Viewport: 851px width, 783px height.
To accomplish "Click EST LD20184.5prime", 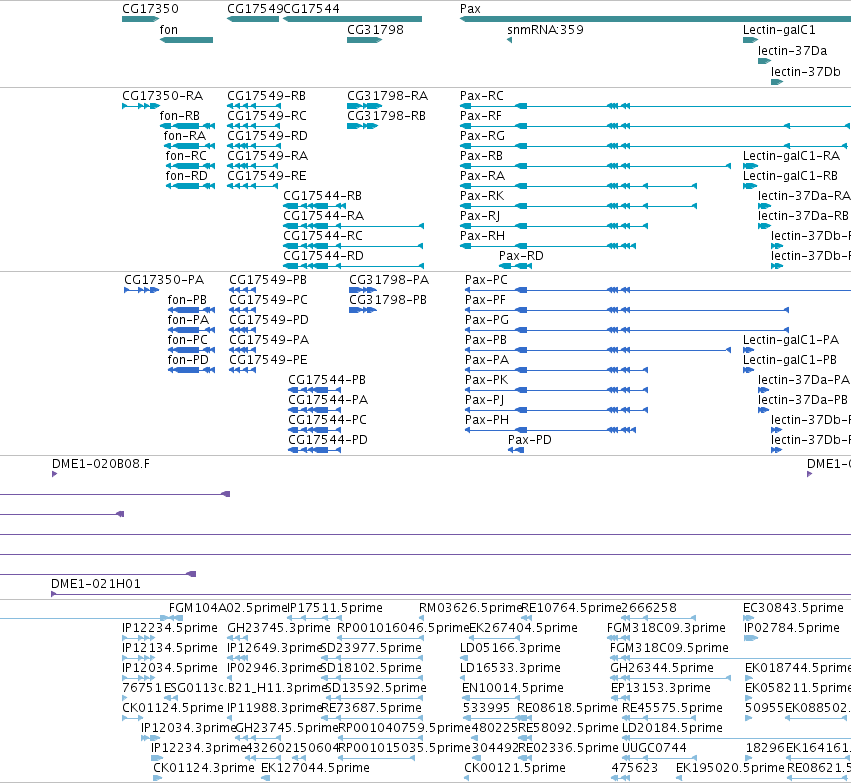I will click(736, 738).
